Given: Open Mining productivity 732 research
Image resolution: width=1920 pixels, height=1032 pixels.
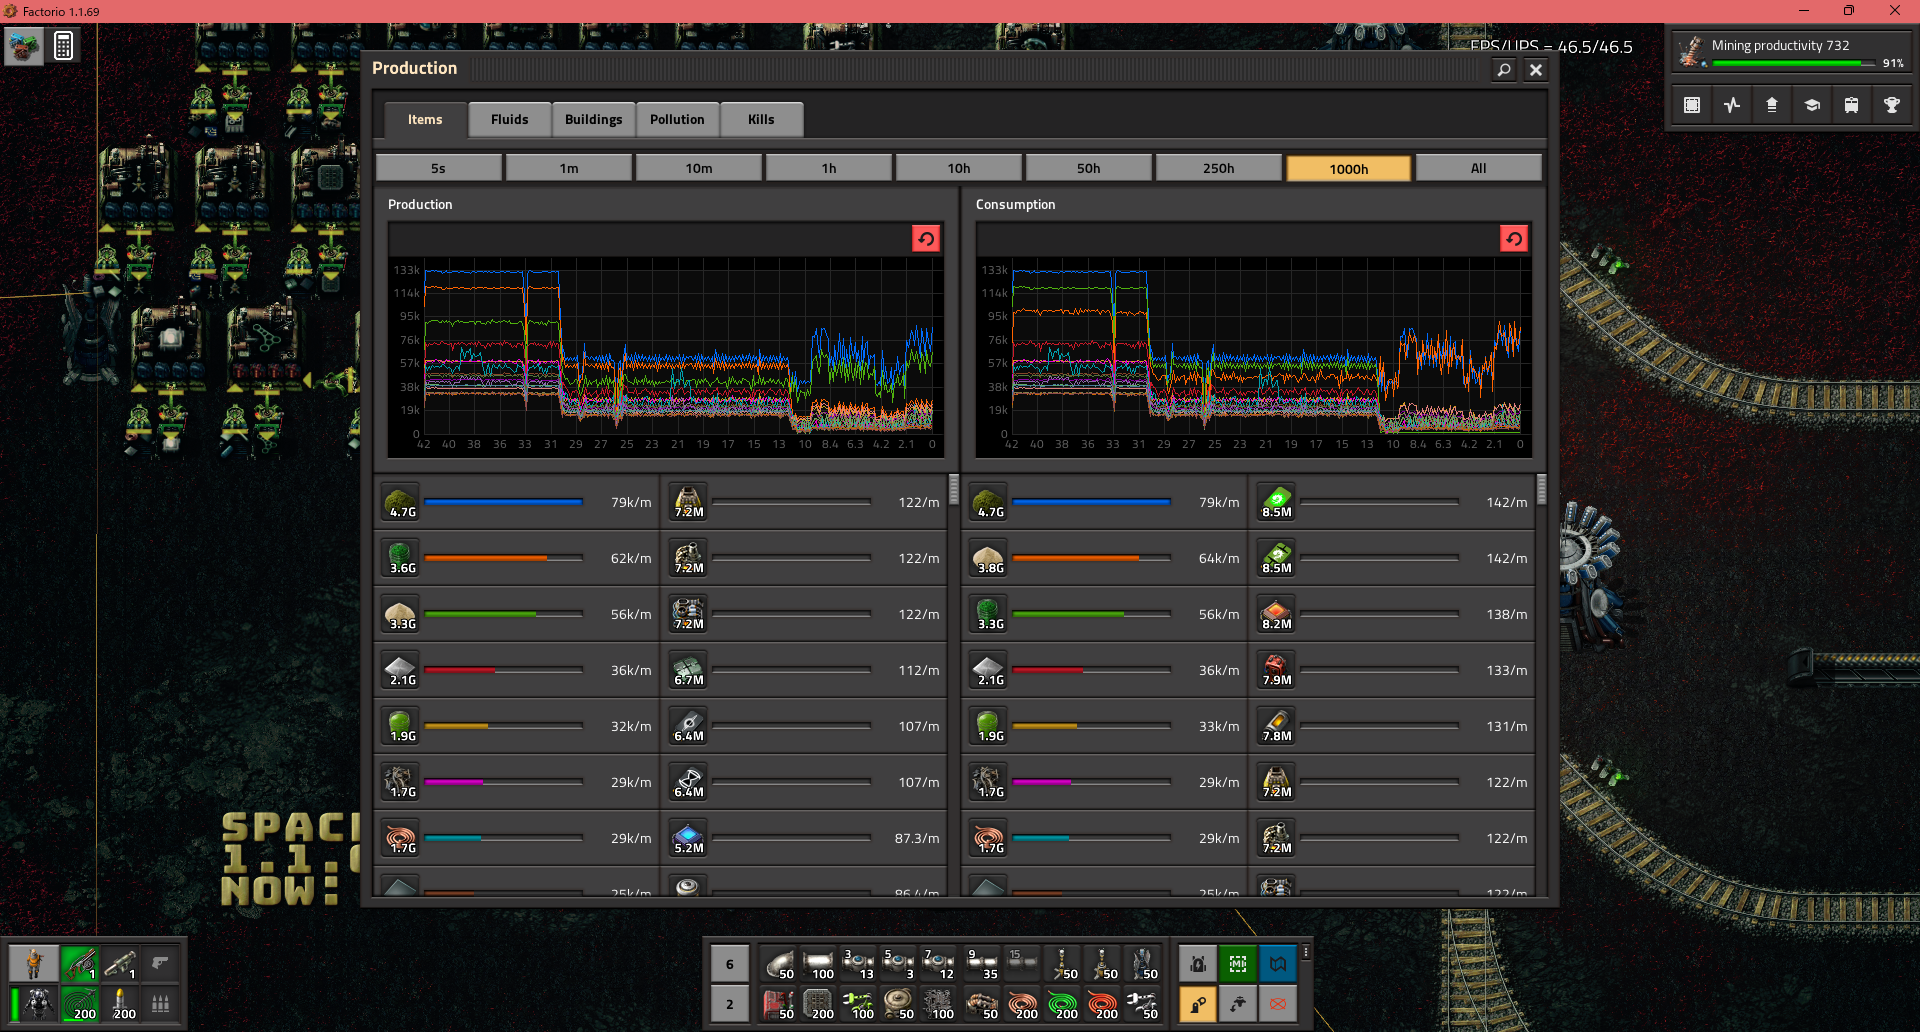Looking at the screenshot, I should [x=1790, y=51].
